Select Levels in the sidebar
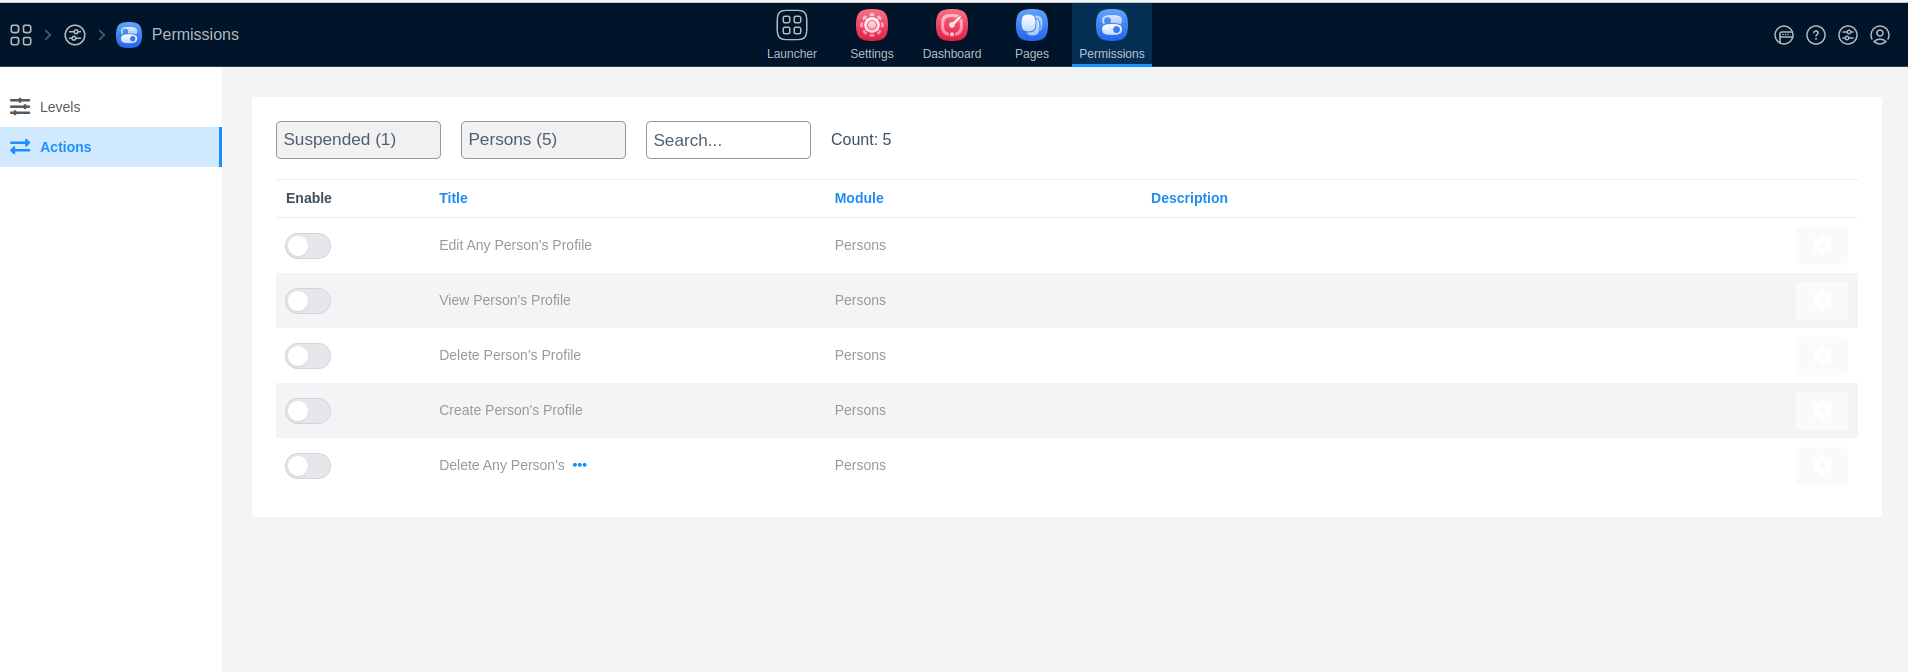The width and height of the screenshot is (1908, 672). 60,107
